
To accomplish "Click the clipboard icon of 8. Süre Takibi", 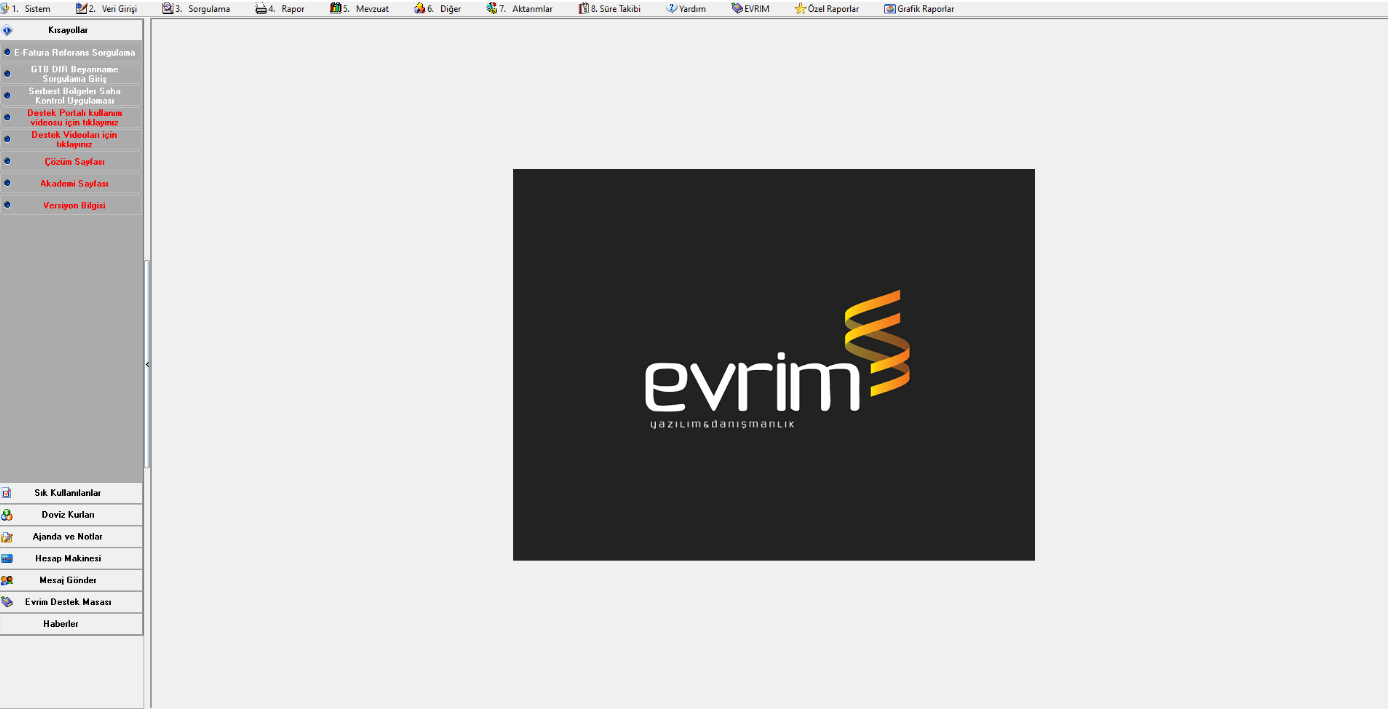I will click(x=584, y=9).
